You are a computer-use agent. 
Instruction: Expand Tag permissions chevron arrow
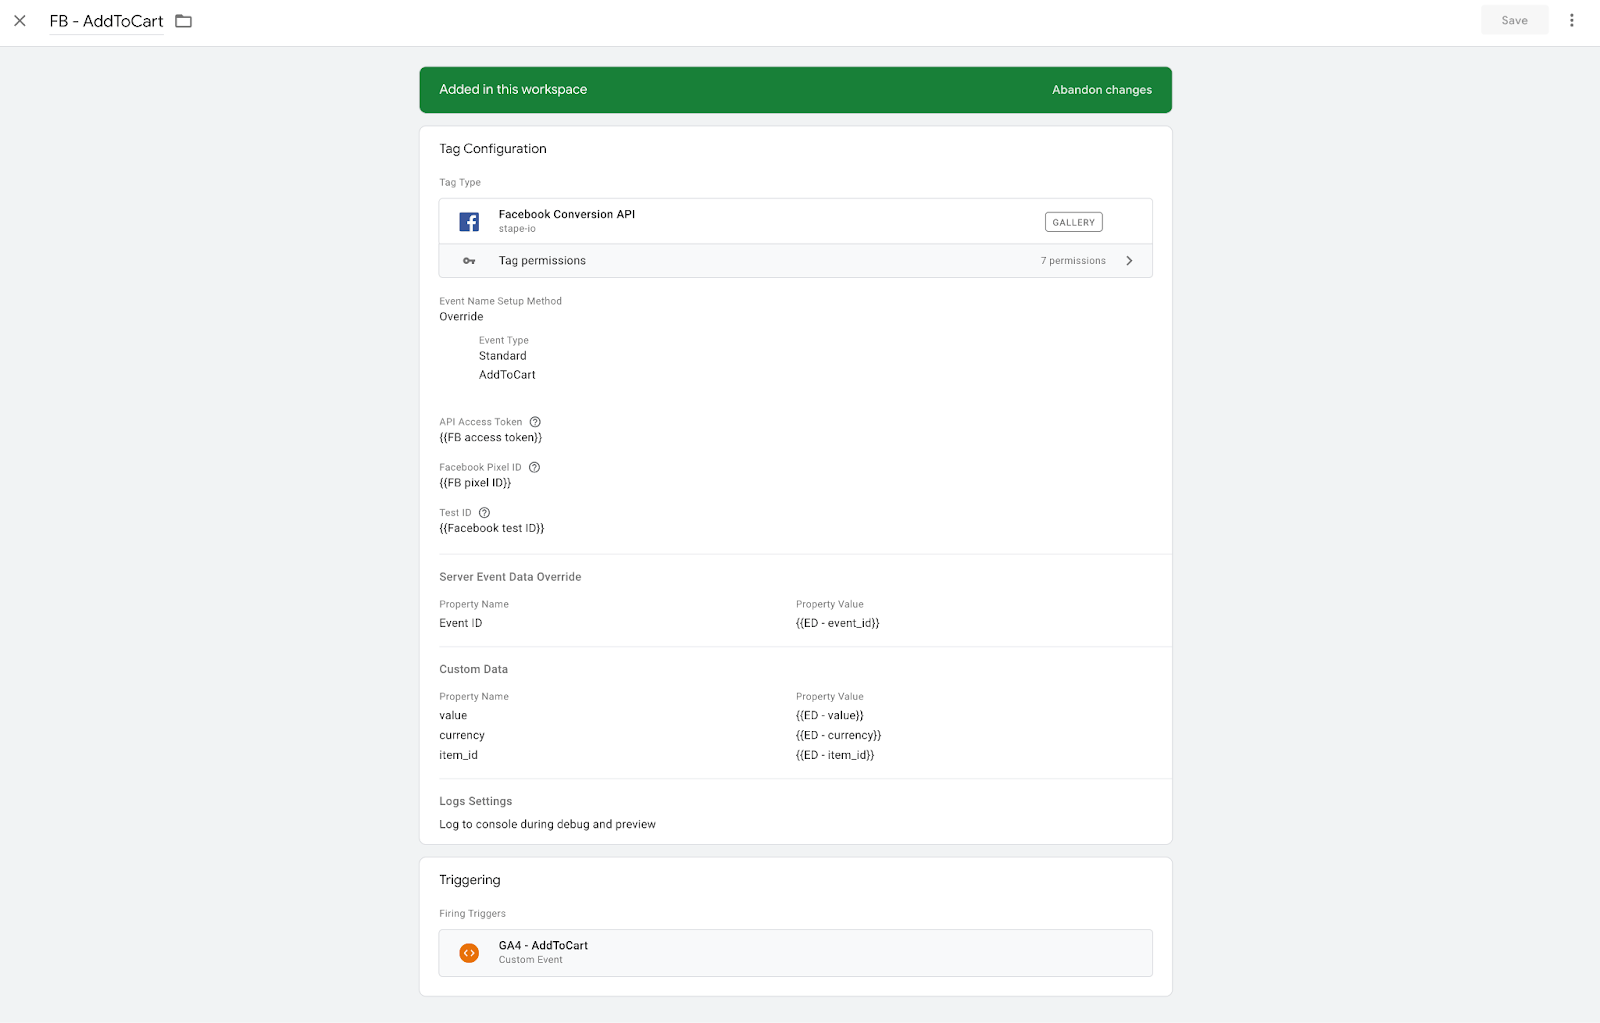point(1129,261)
